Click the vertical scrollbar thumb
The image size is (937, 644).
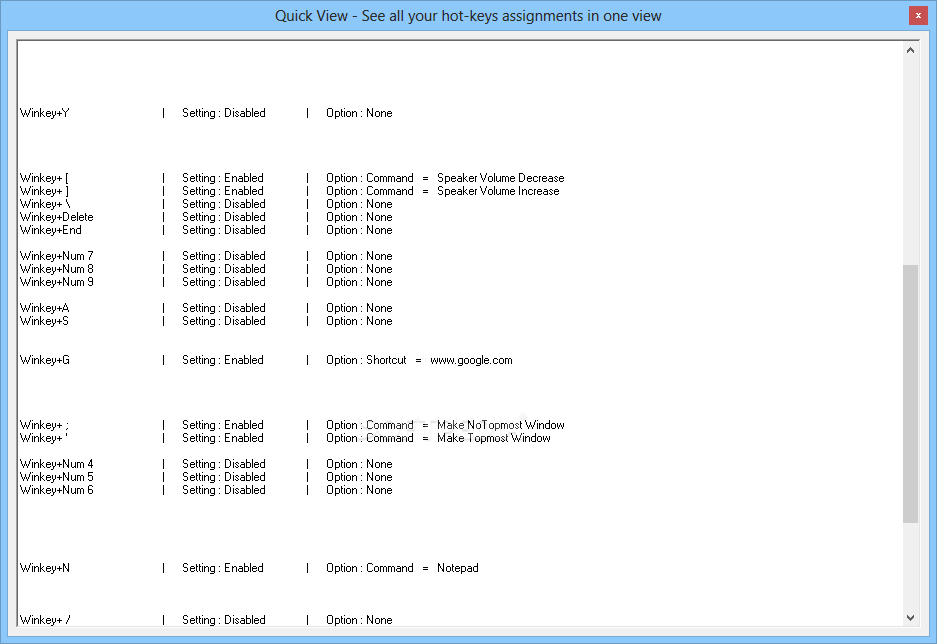pyautogui.click(x=910, y=394)
